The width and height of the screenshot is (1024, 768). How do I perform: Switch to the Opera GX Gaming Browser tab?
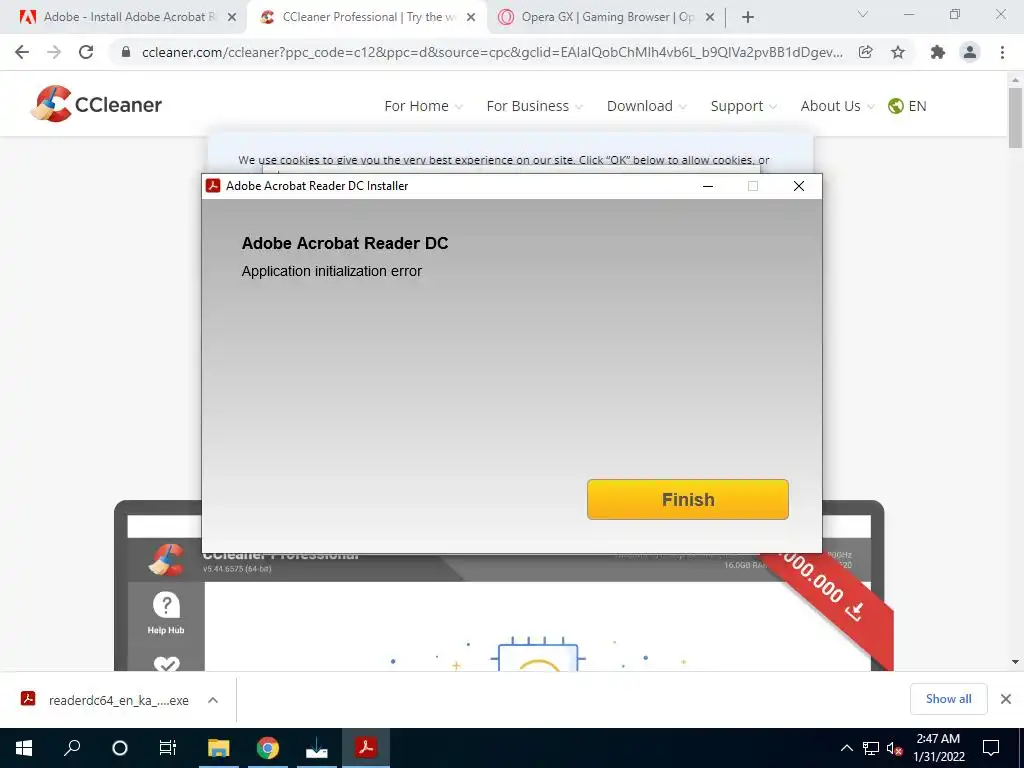click(608, 17)
